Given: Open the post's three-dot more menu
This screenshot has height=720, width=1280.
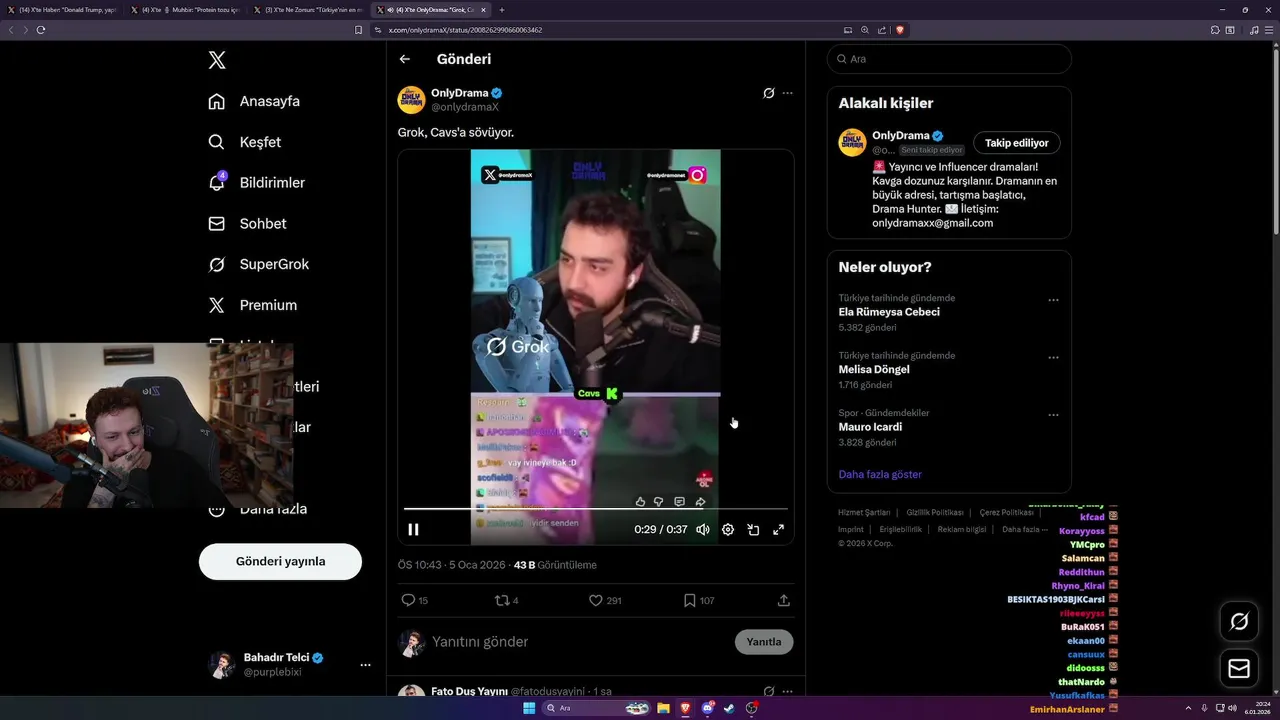Looking at the screenshot, I should [788, 93].
